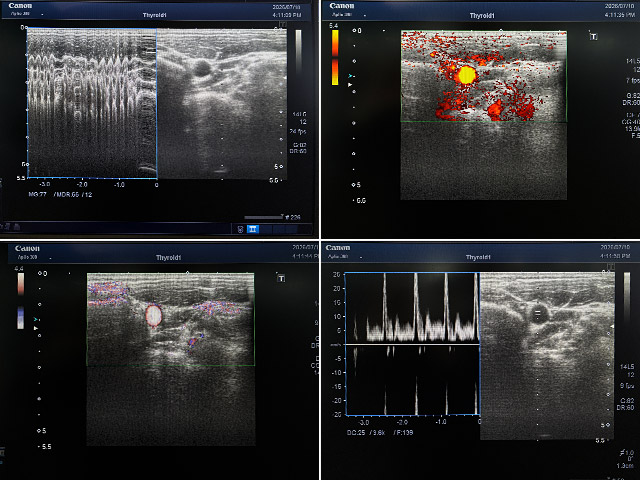Click the red-outlined vessel in color Doppler image

point(154,316)
